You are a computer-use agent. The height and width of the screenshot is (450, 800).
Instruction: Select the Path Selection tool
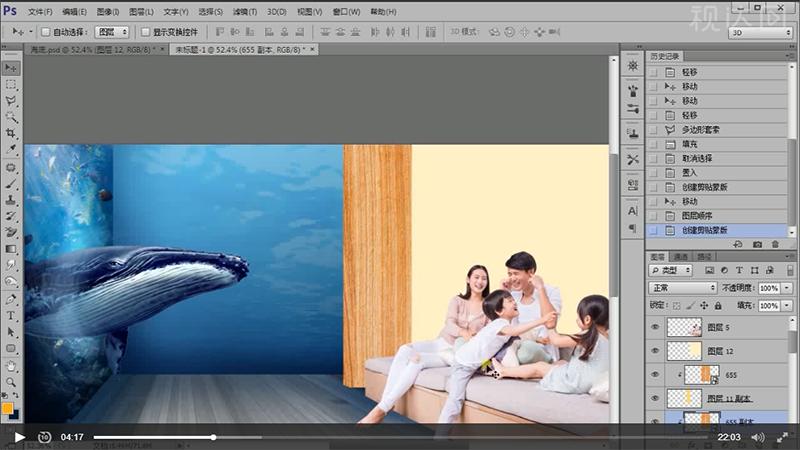[11, 332]
